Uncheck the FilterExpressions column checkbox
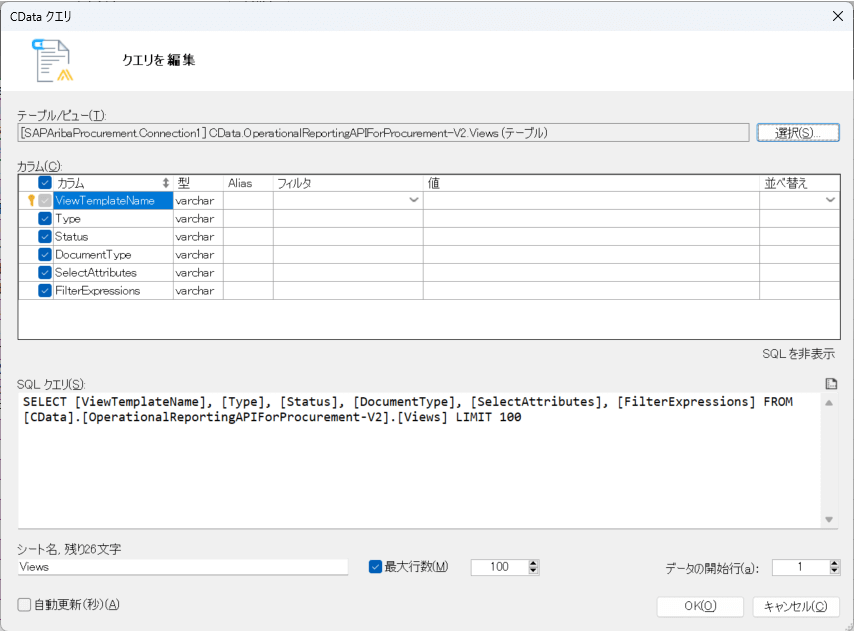The width and height of the screenshot is (854, 631). click(45, 290)
